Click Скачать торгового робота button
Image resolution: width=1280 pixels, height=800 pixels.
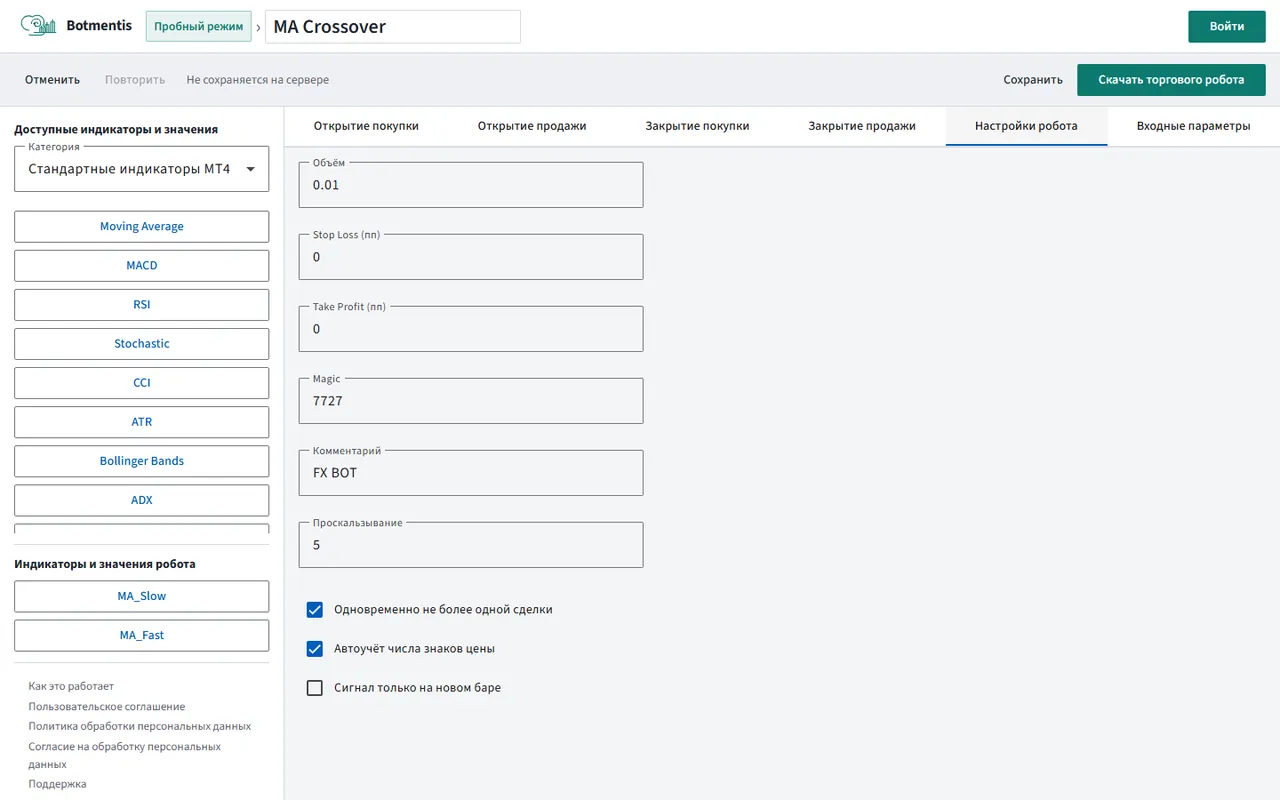(1171, 79)
